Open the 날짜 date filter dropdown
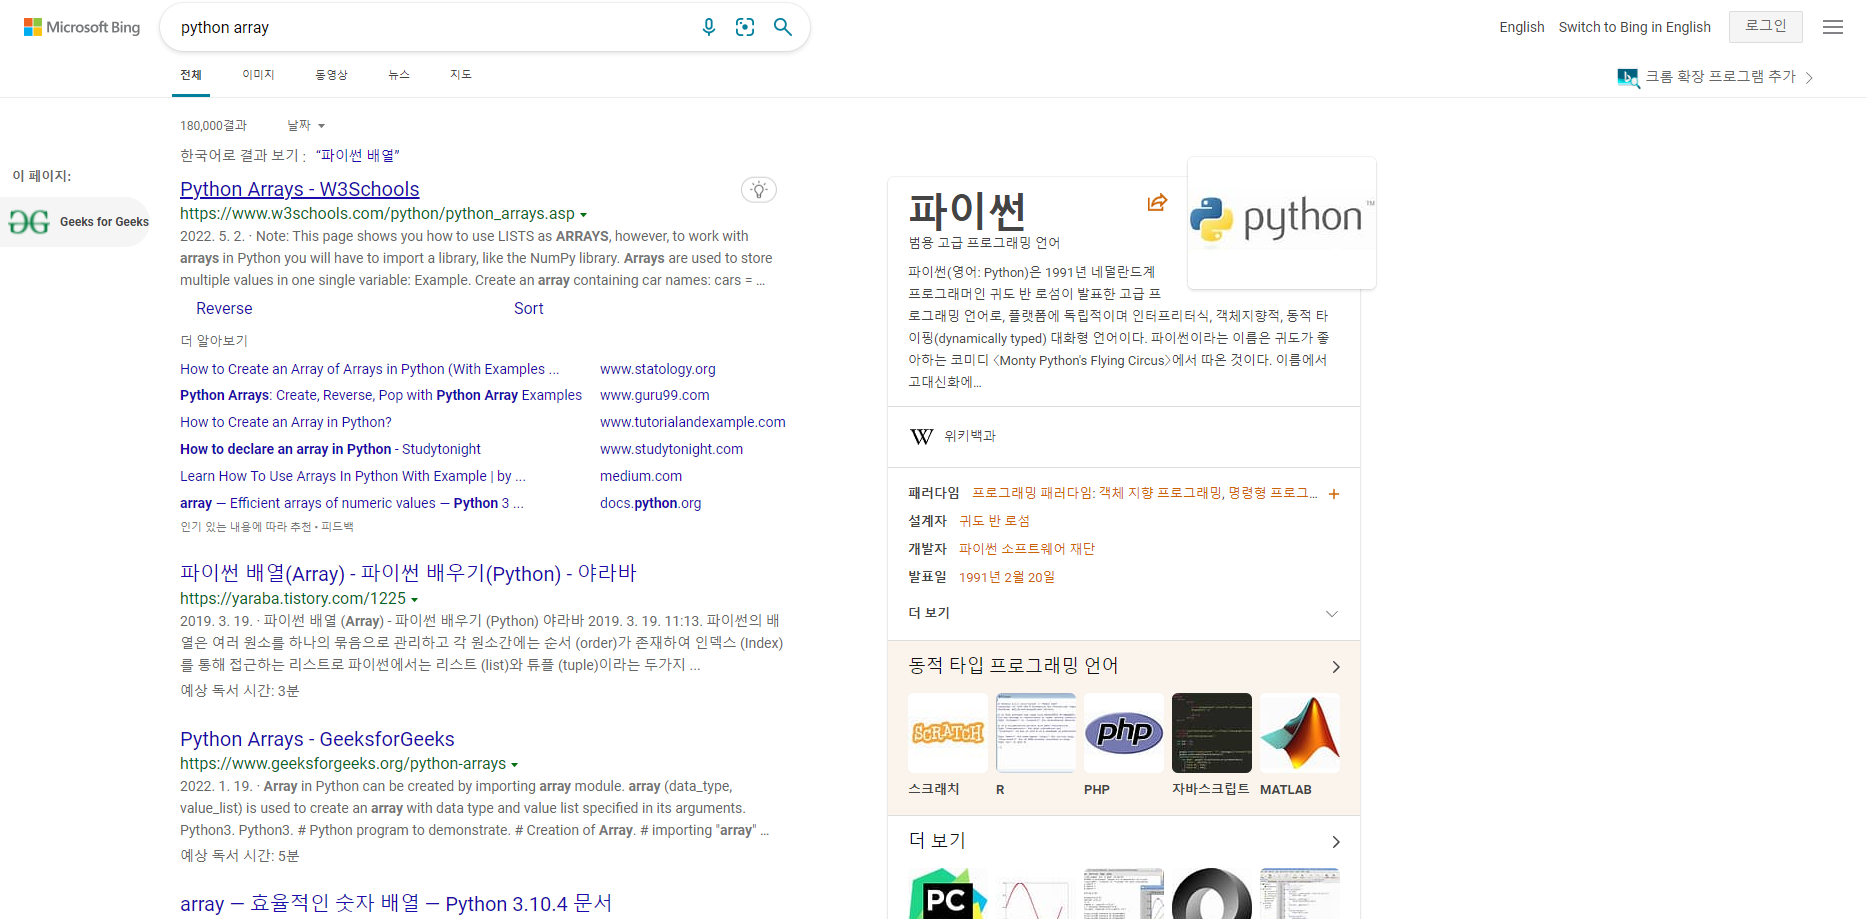This screenshot has width=1867, height=919. point(306,125)
